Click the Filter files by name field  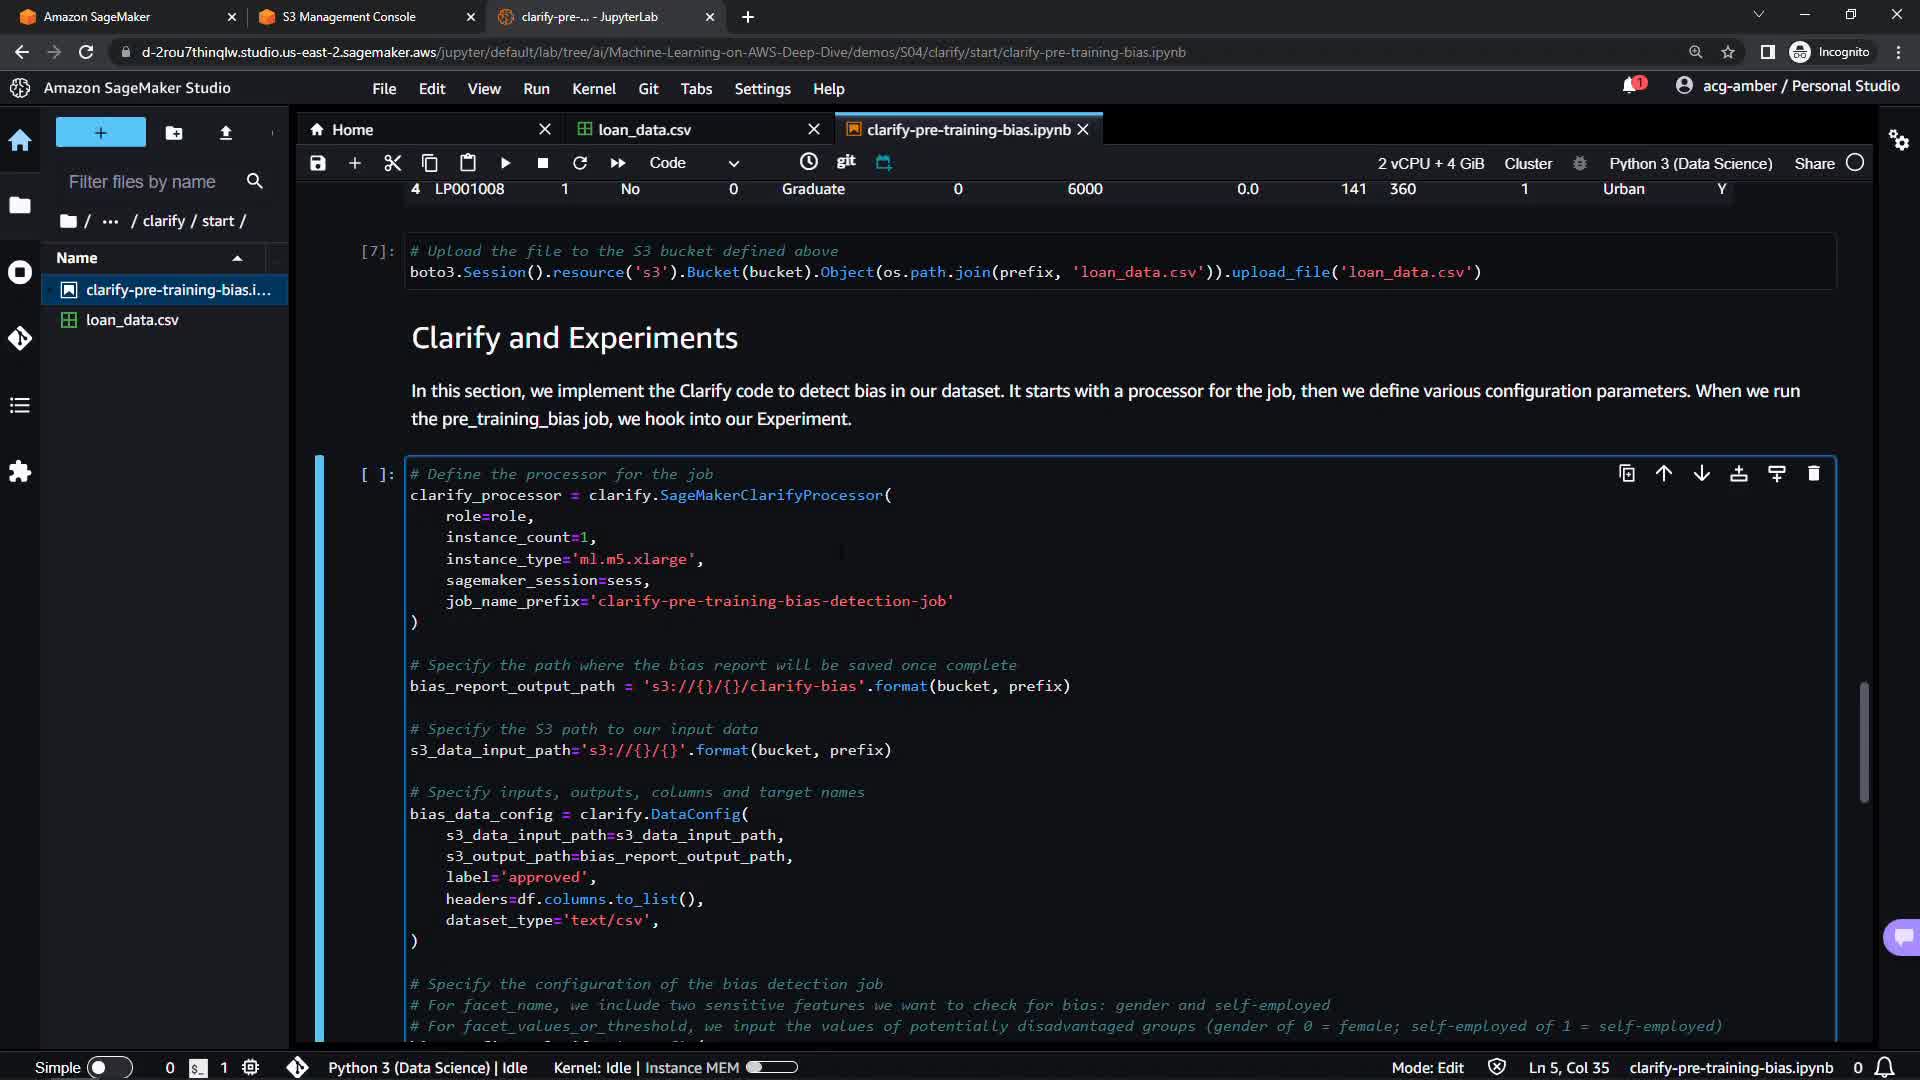pos(142,182)
